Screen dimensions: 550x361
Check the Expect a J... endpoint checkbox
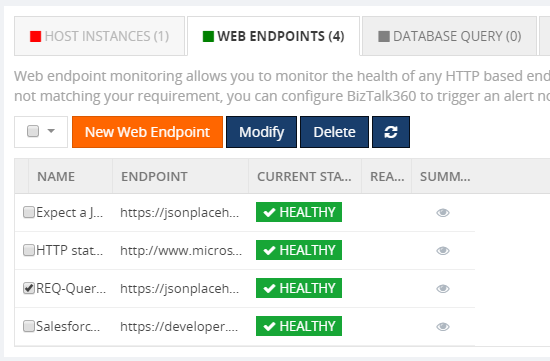[29, 212]
